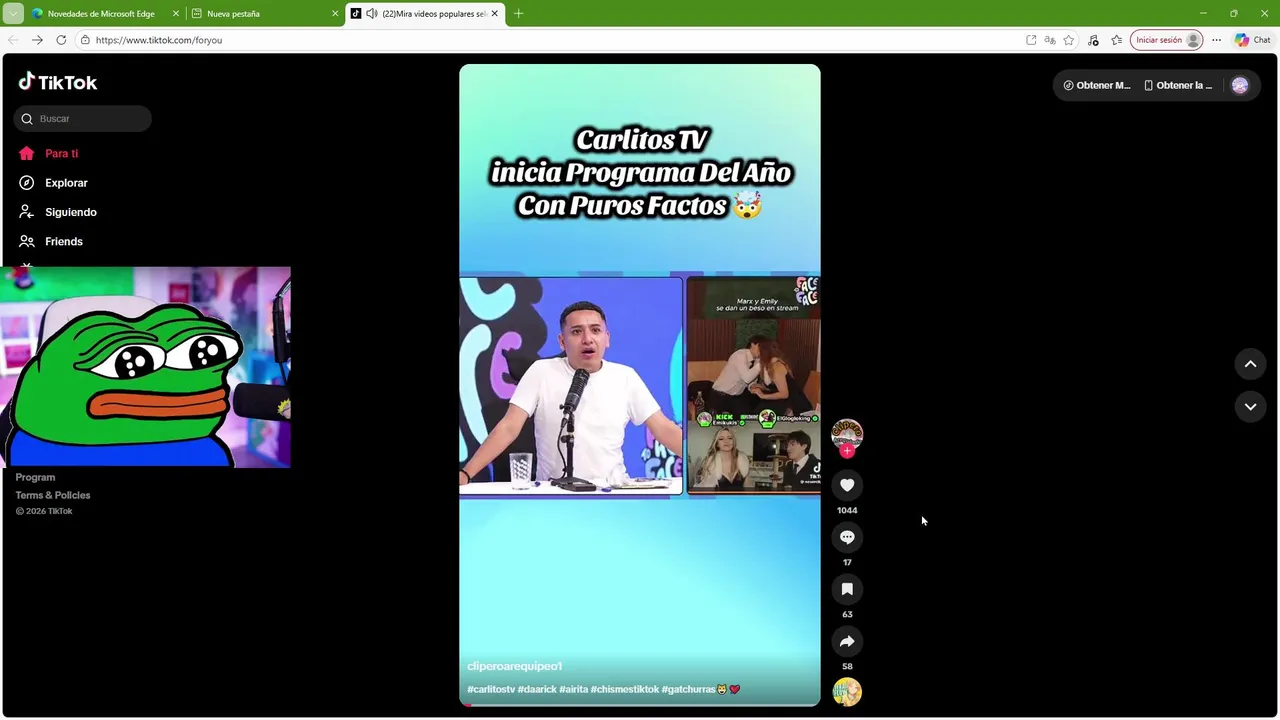Open the spinning sound disc thumbnail
Image resolution: width=1280 pixels, height=720 pixels.
tap(847, 692)
